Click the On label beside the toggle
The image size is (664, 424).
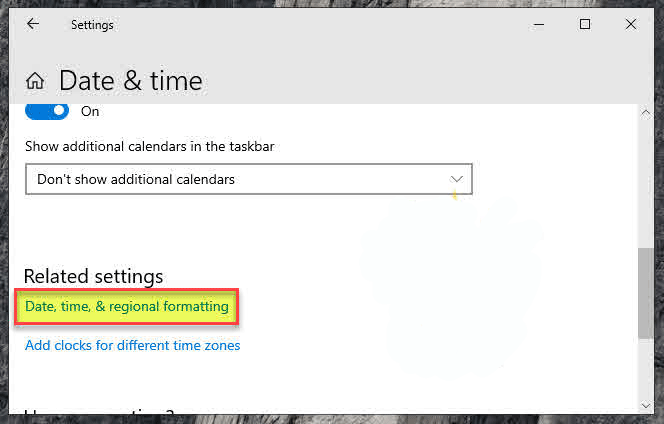90,111
